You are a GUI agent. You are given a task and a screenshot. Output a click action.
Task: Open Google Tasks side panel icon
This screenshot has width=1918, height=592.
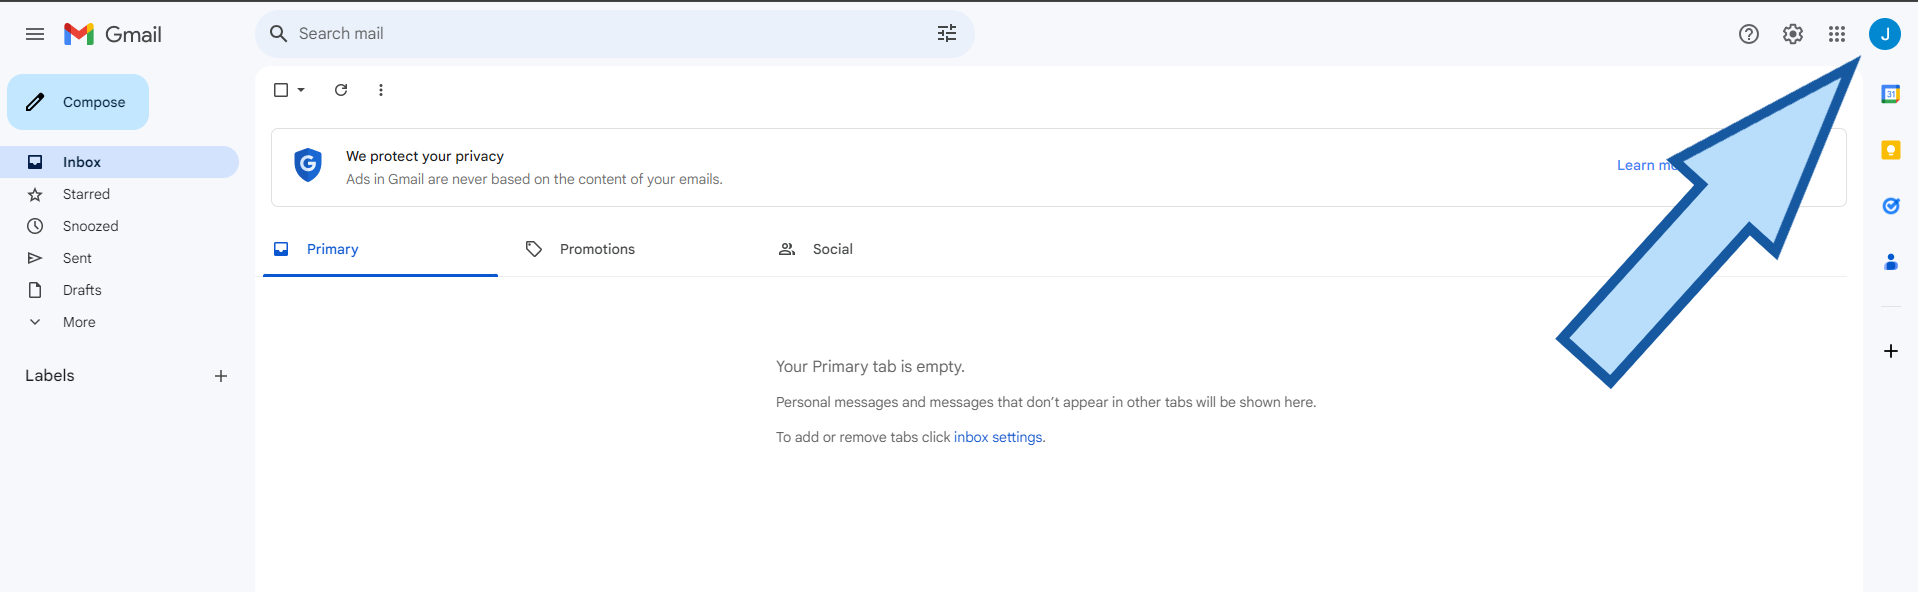point(1890,206)
